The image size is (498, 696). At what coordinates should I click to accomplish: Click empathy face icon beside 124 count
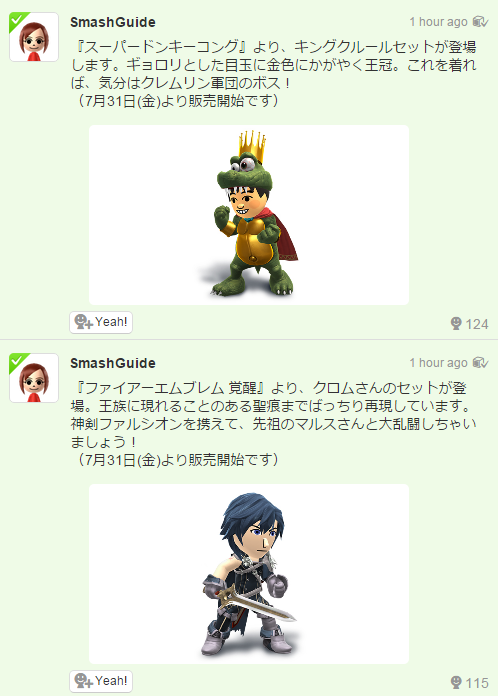click(456, 324)
